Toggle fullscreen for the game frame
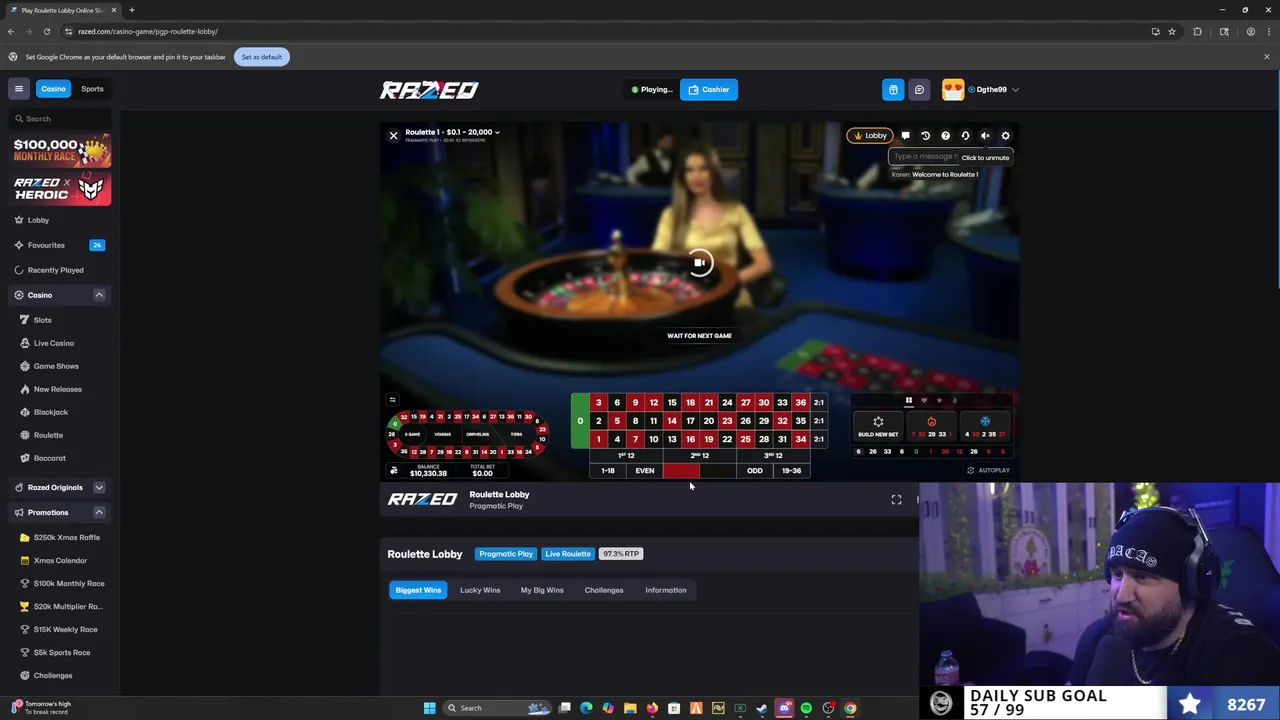 pyautogui.click(x=896, y=500)
